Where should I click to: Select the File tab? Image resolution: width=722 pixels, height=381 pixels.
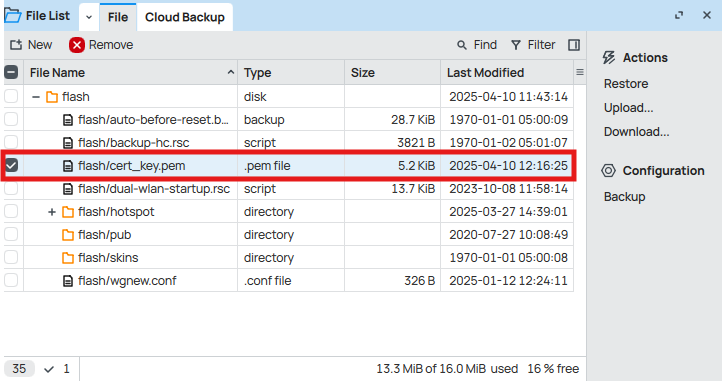[x=118, y=17]
